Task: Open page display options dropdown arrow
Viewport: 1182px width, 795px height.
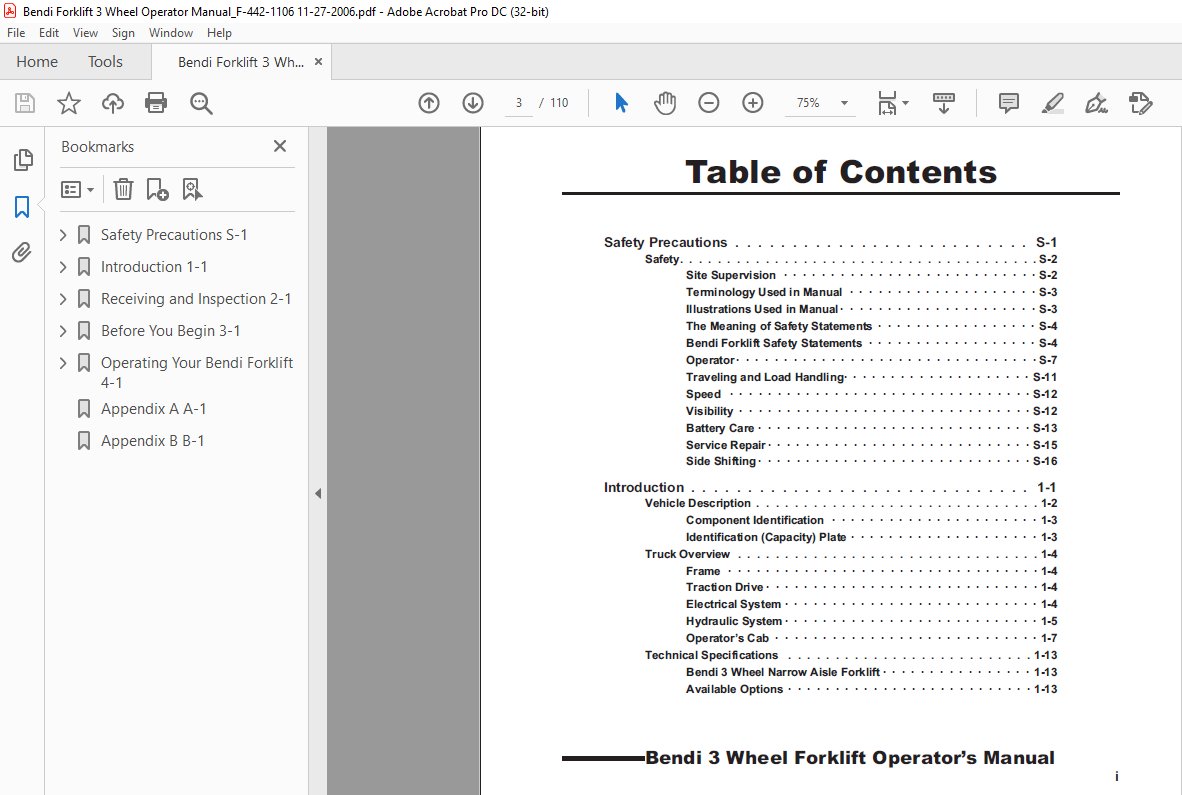Action: coord(905,102)
